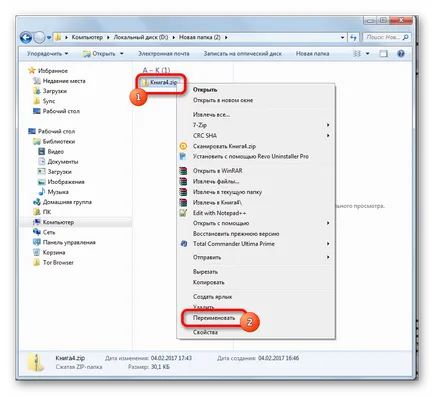Viewport: 434px width, 396px height.
Task: Expand the CRC SHA submenu
Action: pos(256,136)
